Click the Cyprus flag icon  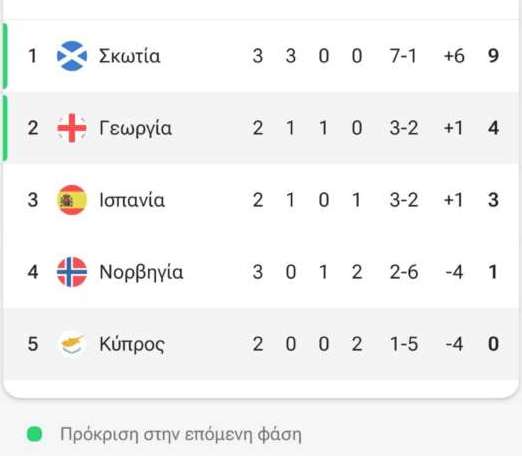(x=72, y=344)
